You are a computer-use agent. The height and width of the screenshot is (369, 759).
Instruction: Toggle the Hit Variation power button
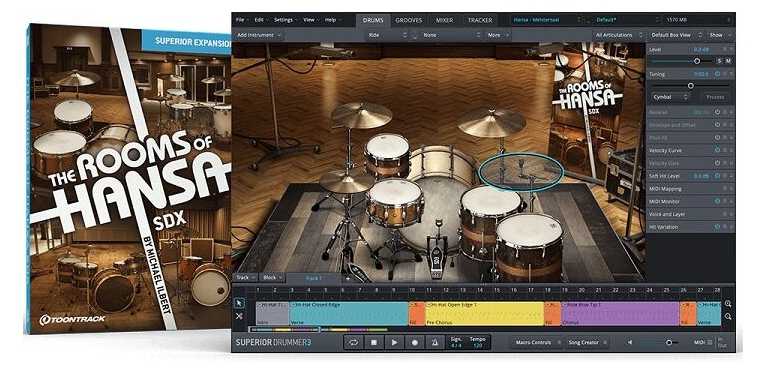tap(717, 227)
